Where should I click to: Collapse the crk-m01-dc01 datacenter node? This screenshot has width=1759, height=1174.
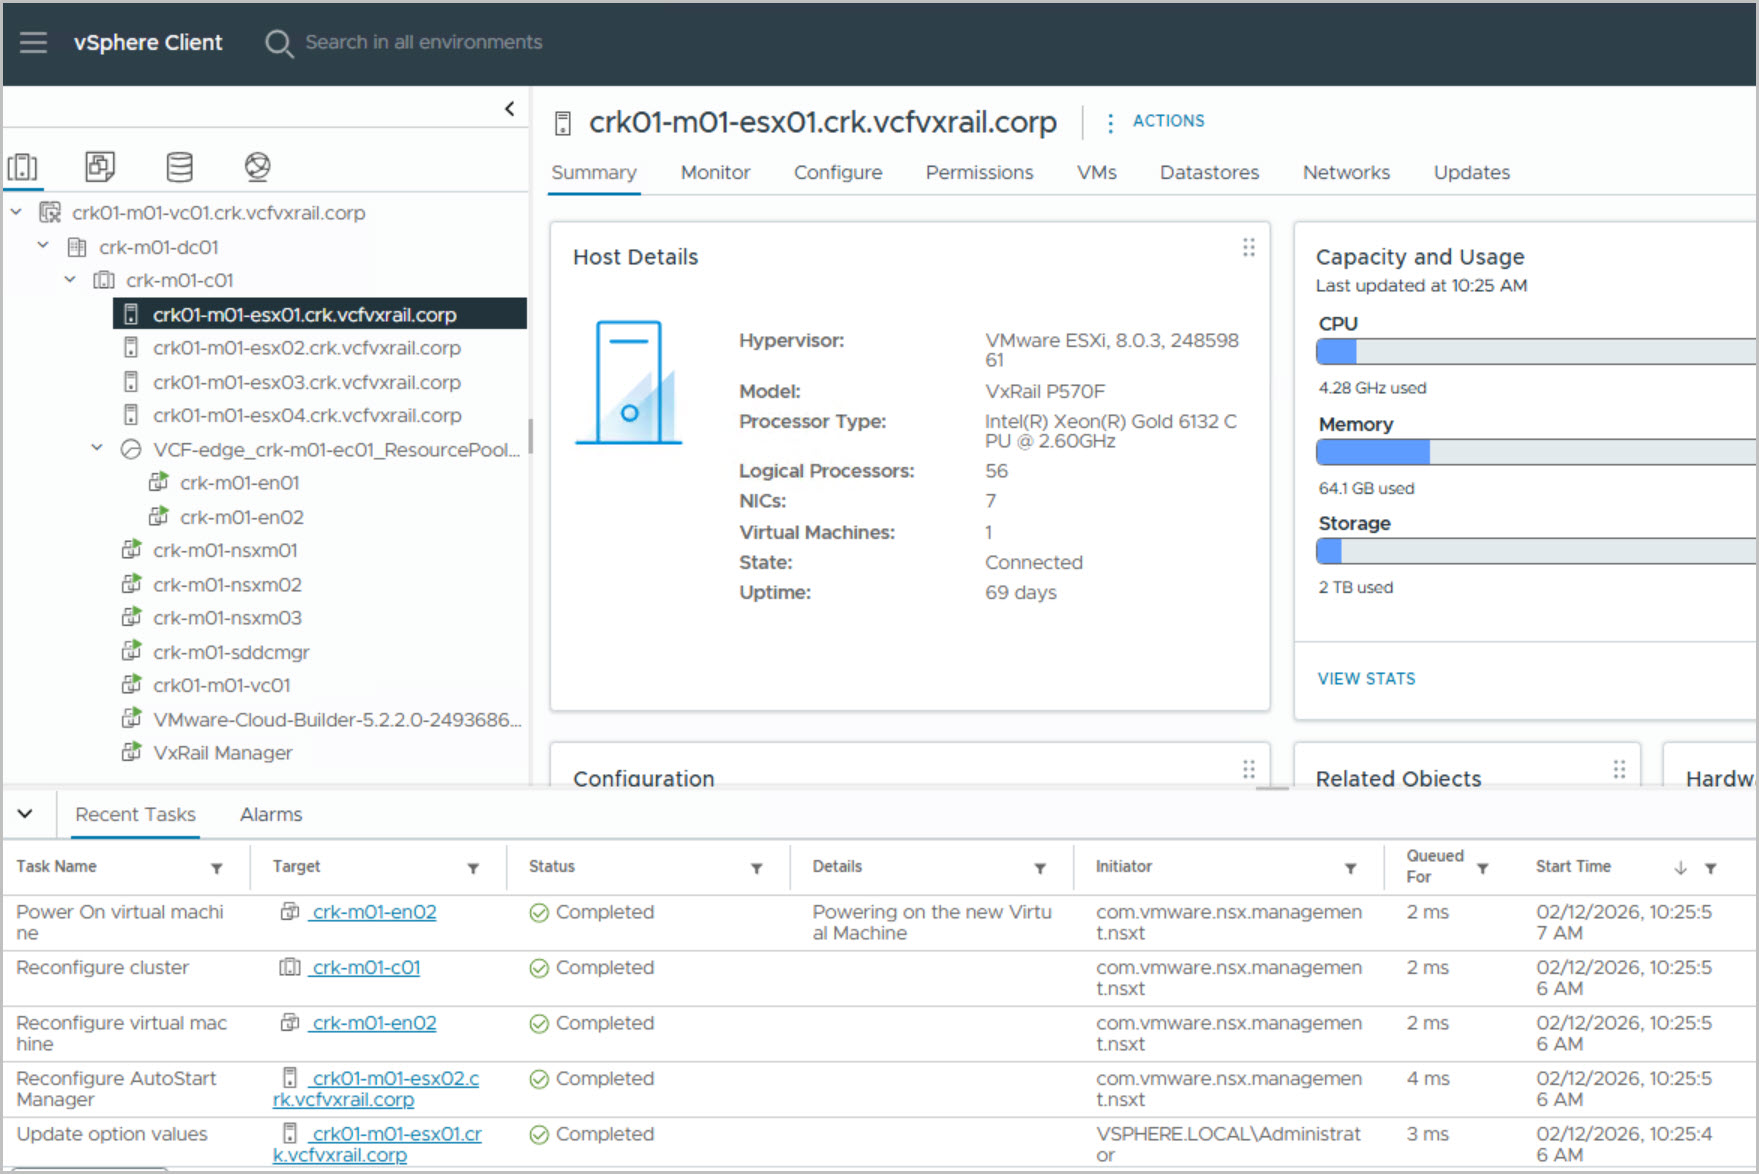pos(43,246)
